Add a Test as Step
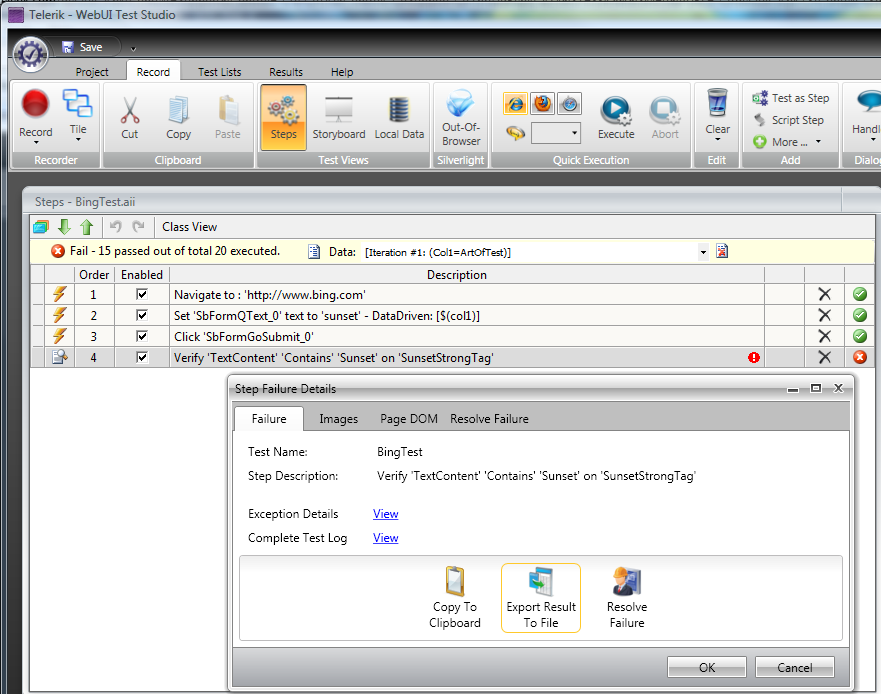 click(791, 98)
